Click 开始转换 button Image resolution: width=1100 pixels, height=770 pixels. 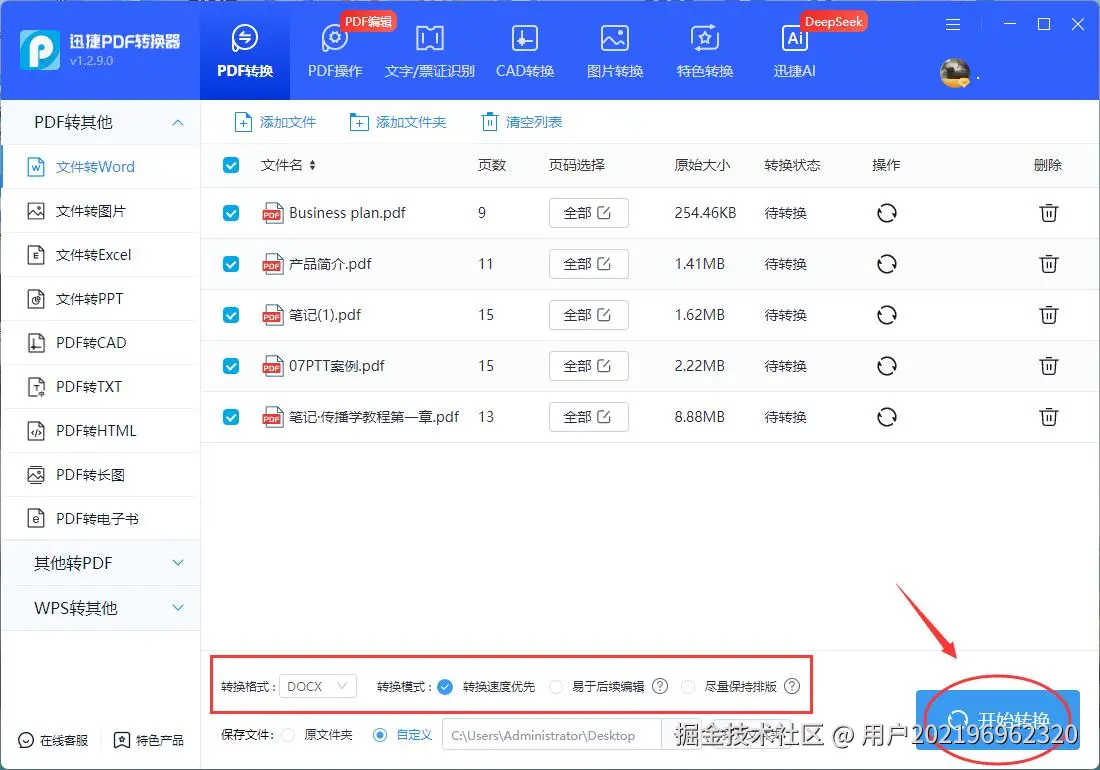coord(998,720)
